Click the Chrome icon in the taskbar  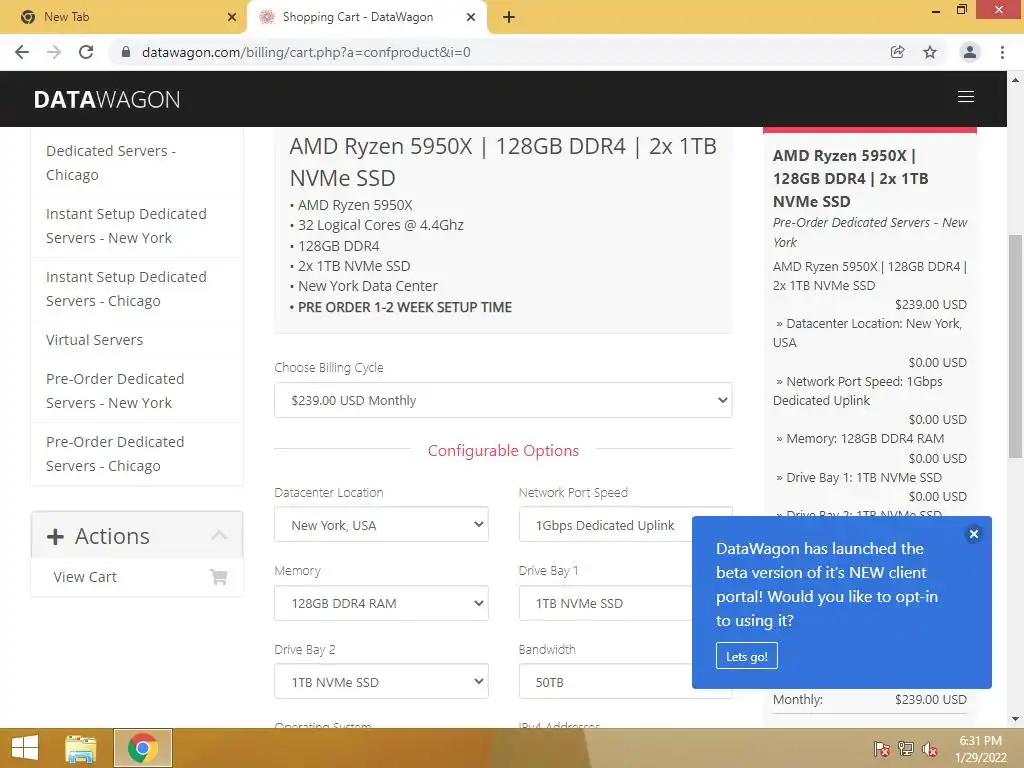pyautogui.click(x=143, y=748)
